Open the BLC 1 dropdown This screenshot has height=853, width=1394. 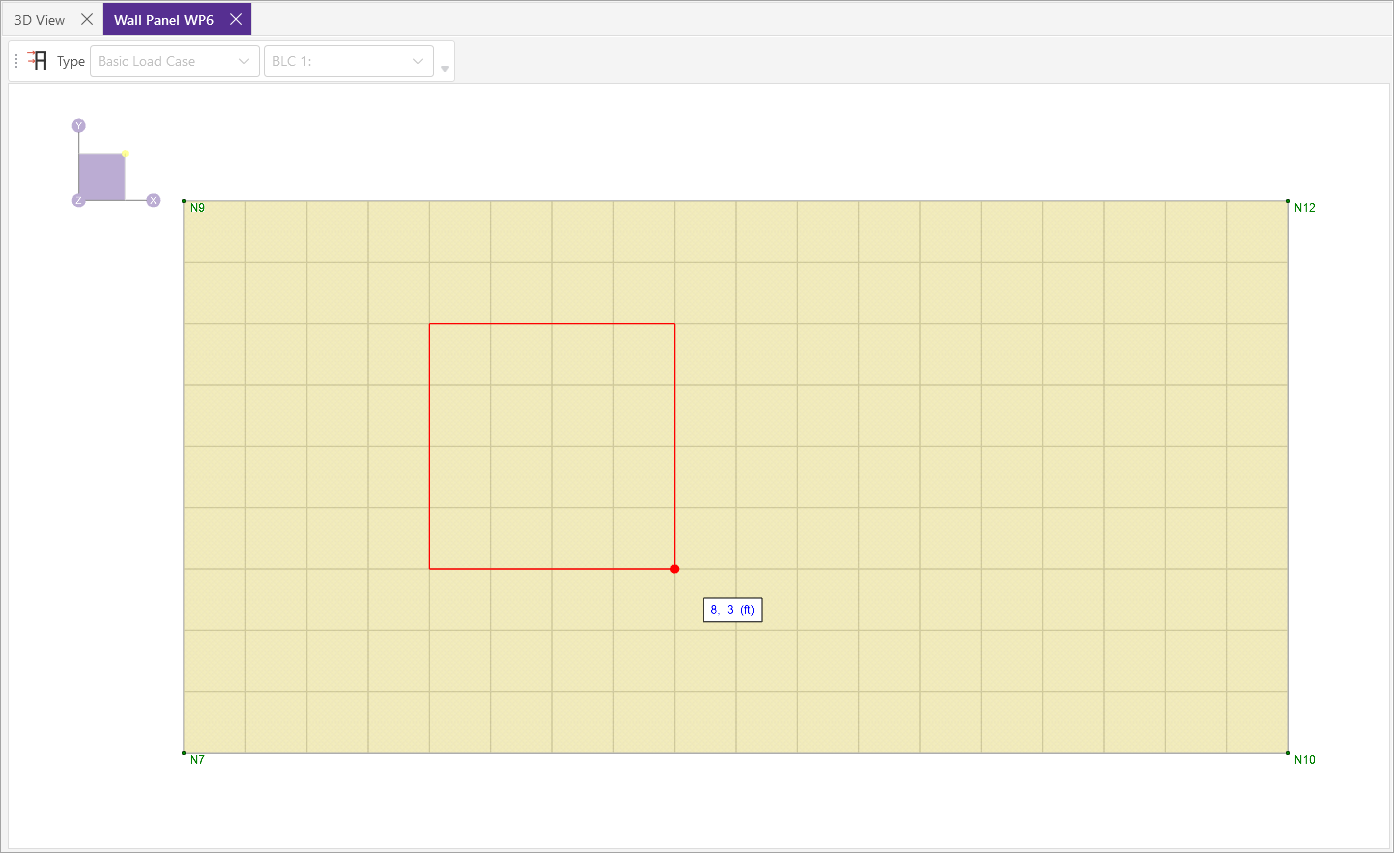coord(348,61)
